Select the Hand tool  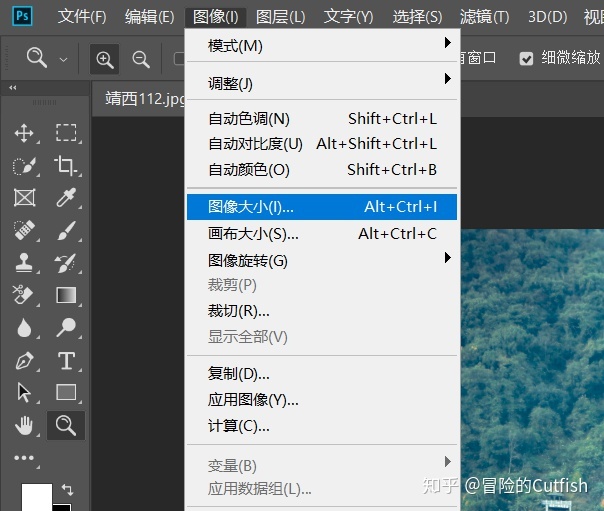[x=24, y=426]
